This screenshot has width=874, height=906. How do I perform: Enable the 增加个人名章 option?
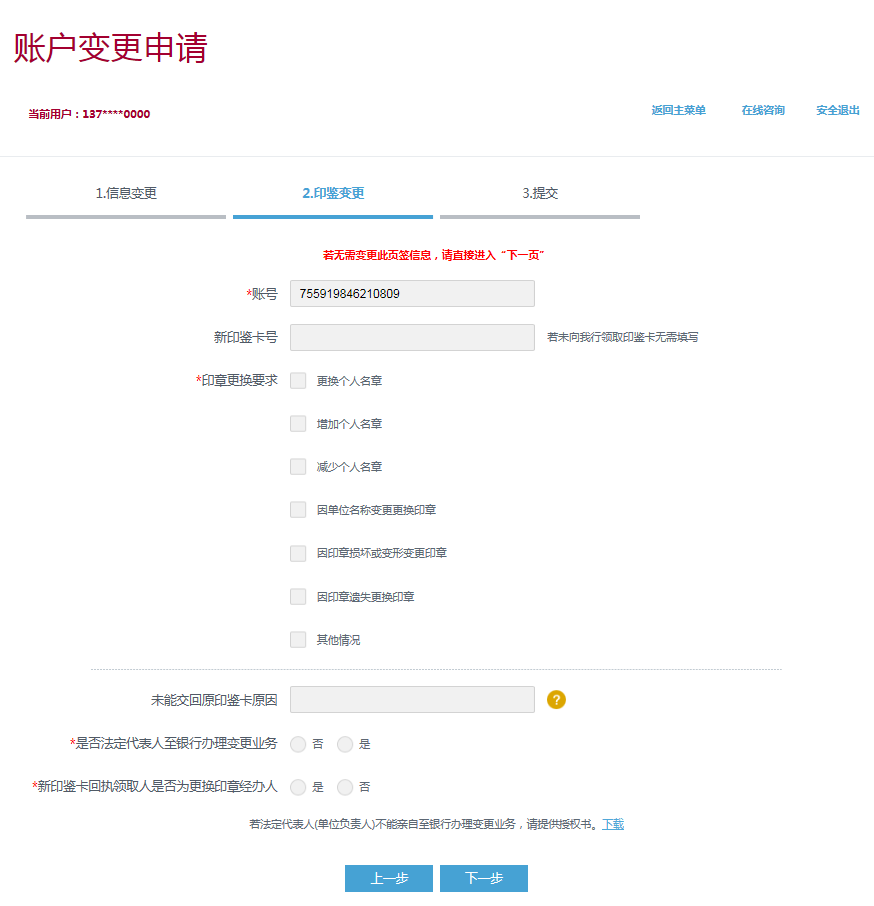click(x=298, y=424)
